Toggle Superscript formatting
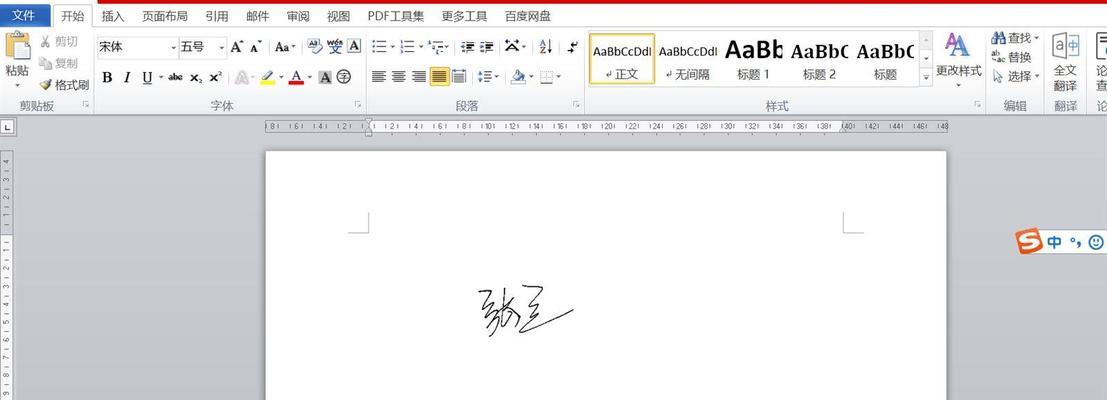Image resolution: width=1107 pixels, height=400 pixels. click(x=215, y=78)
